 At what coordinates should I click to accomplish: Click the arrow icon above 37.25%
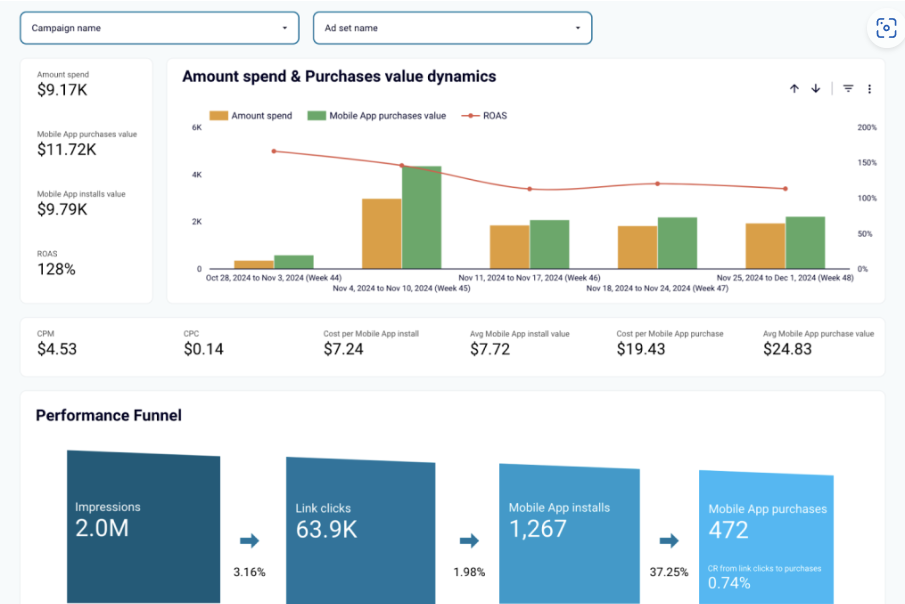click(x=669, y=541)
